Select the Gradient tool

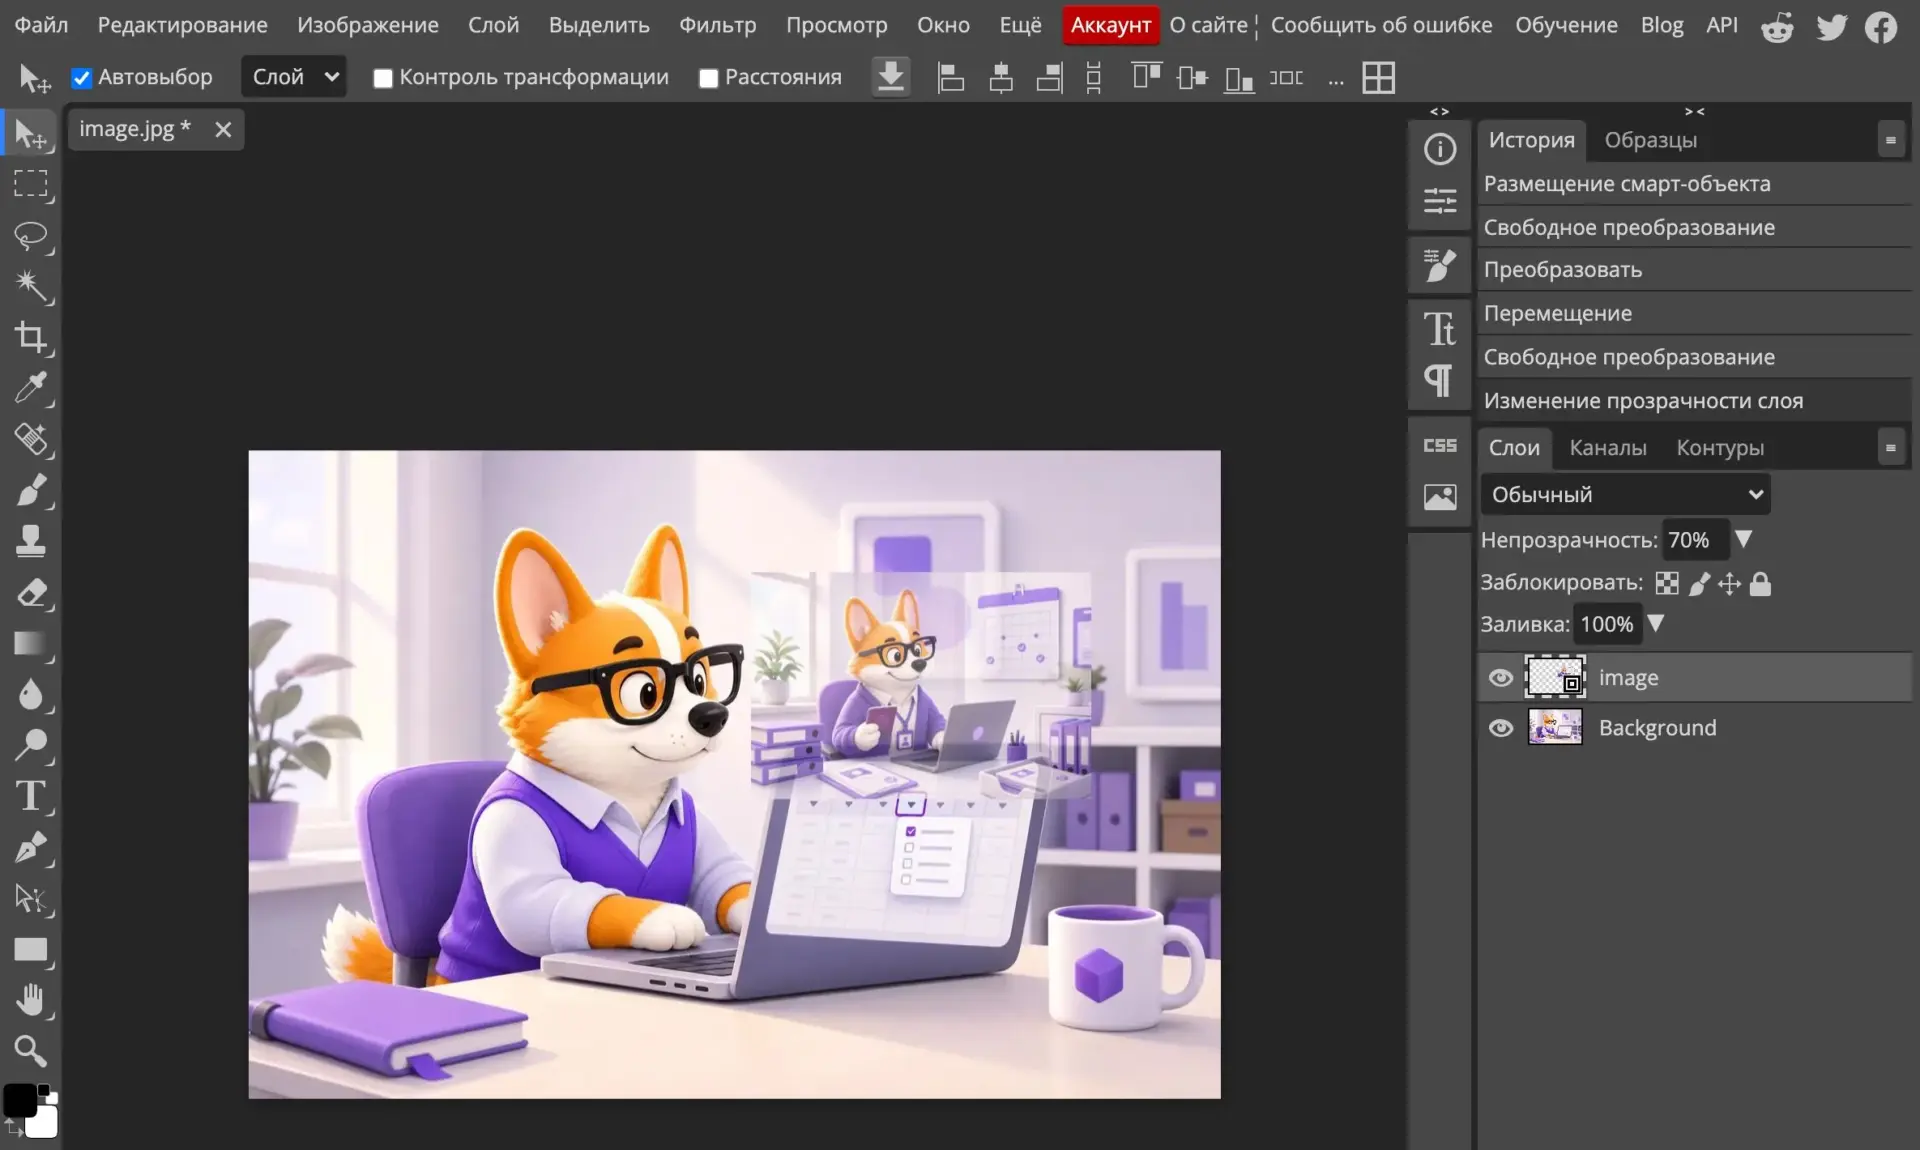(30, 644)
